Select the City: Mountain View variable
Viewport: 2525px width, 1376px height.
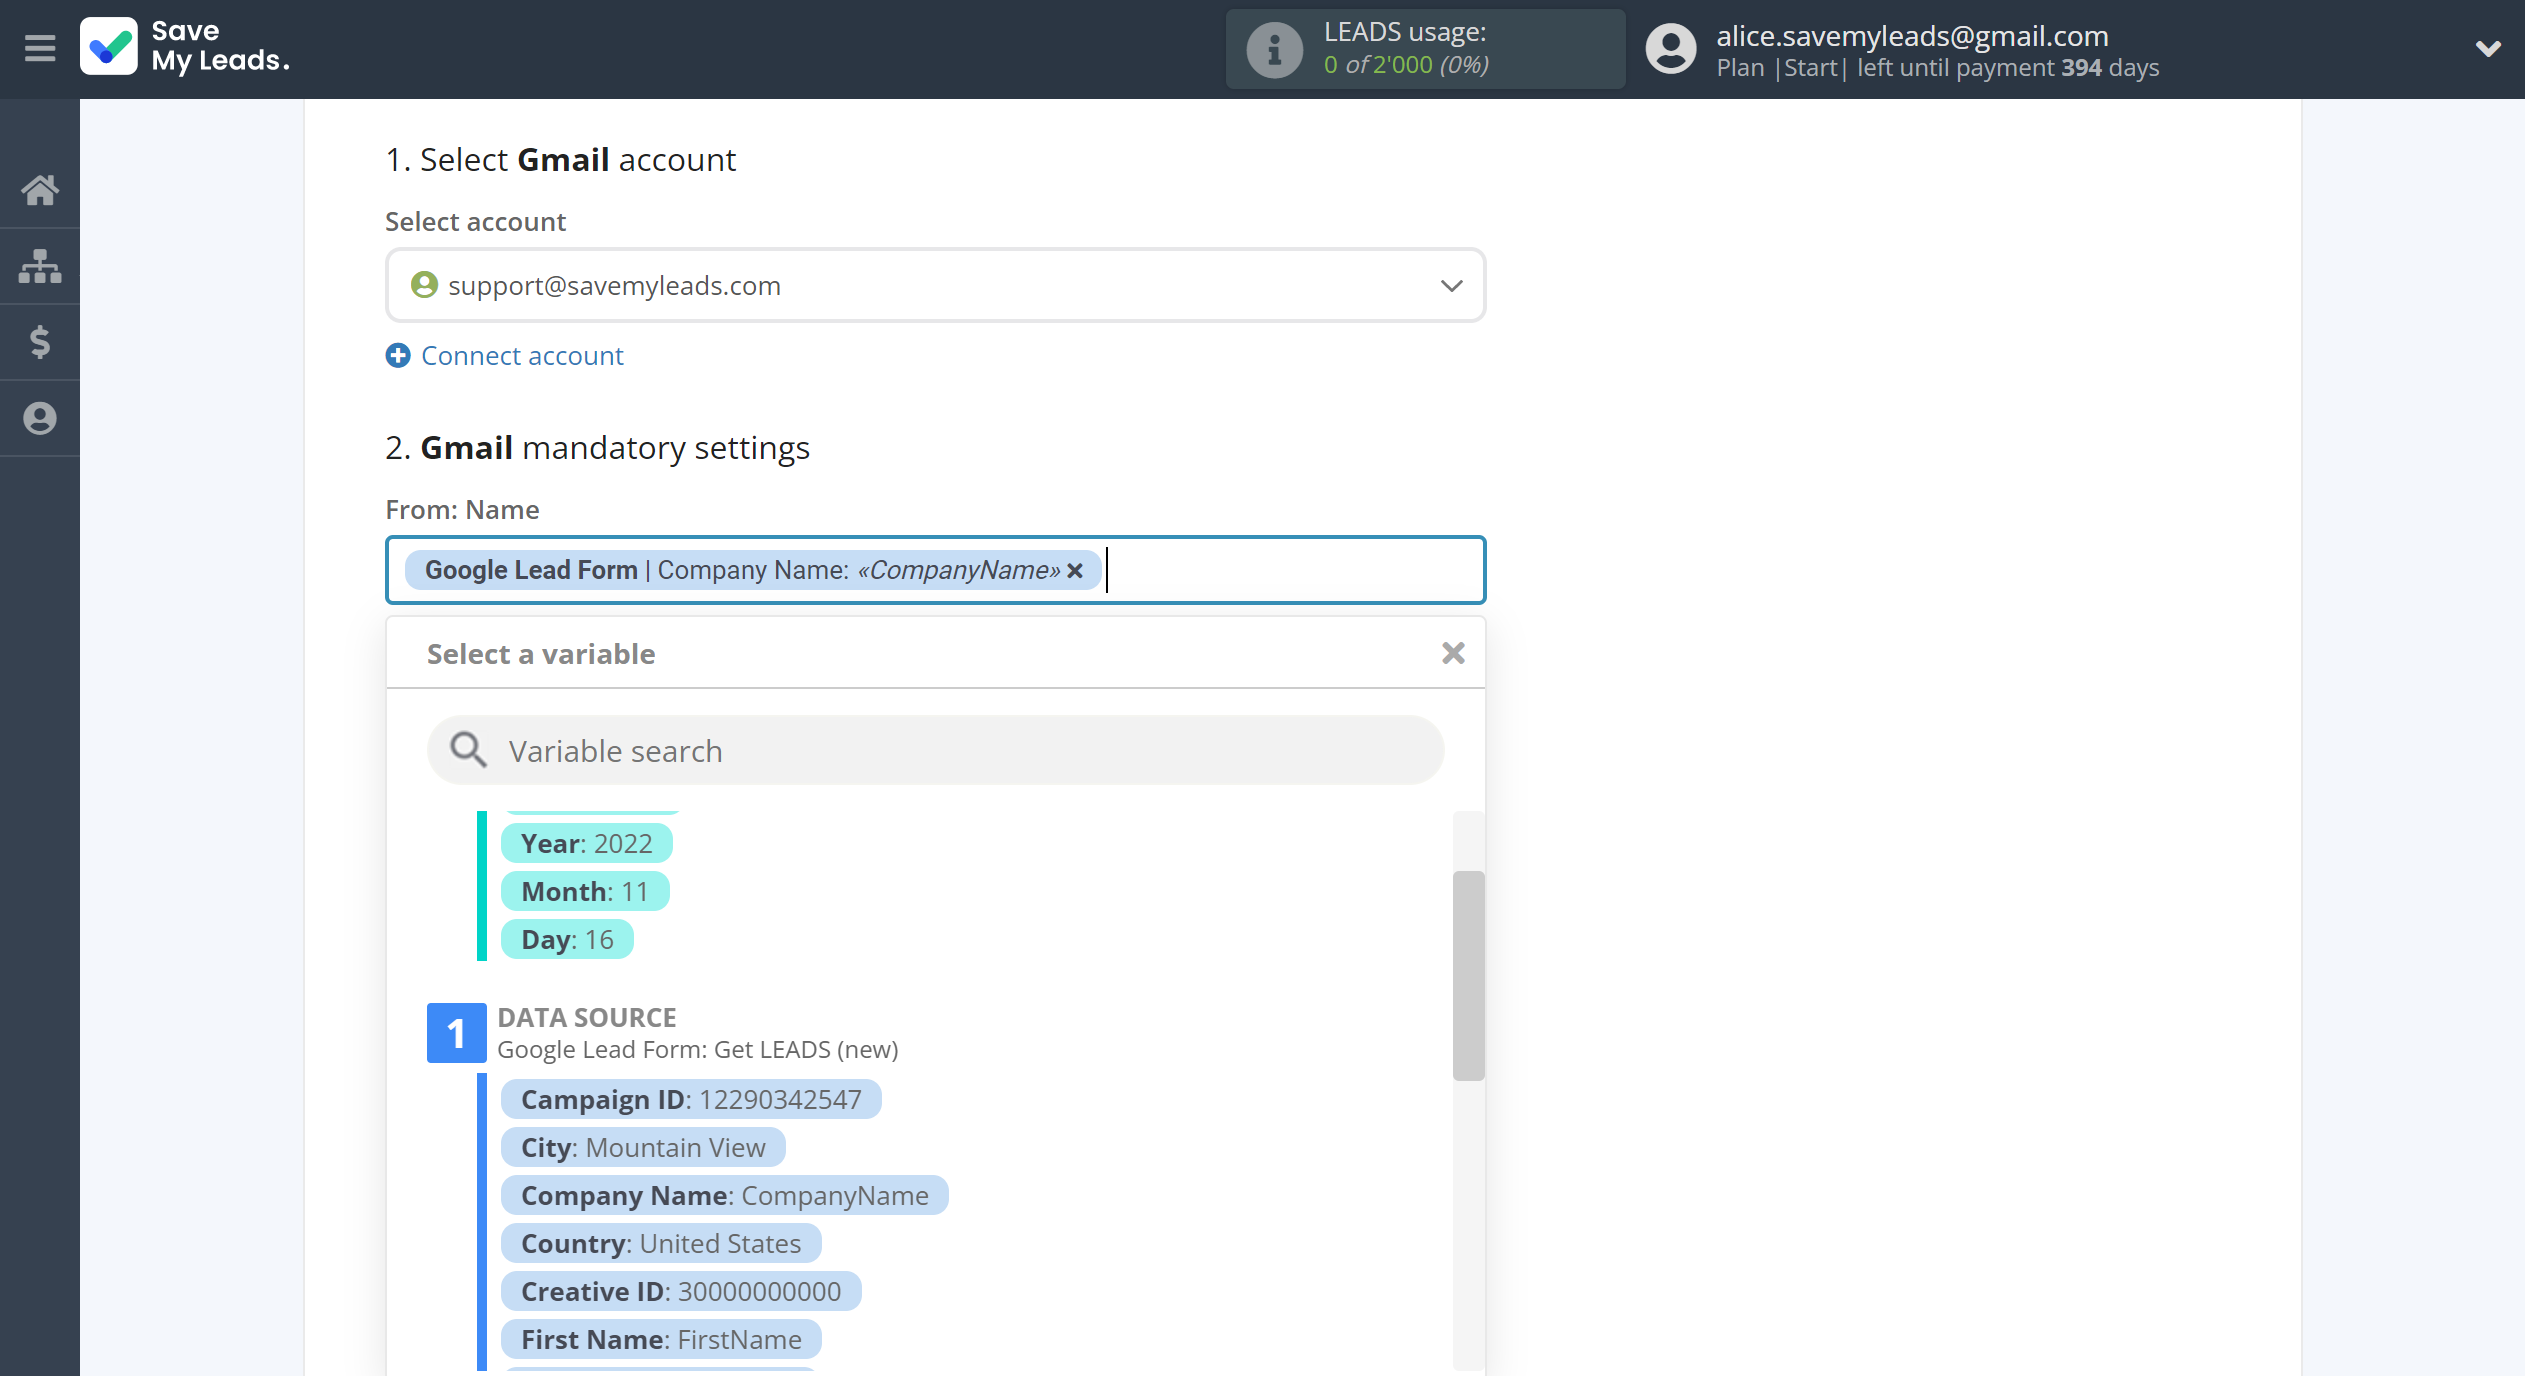(643, 1147)
